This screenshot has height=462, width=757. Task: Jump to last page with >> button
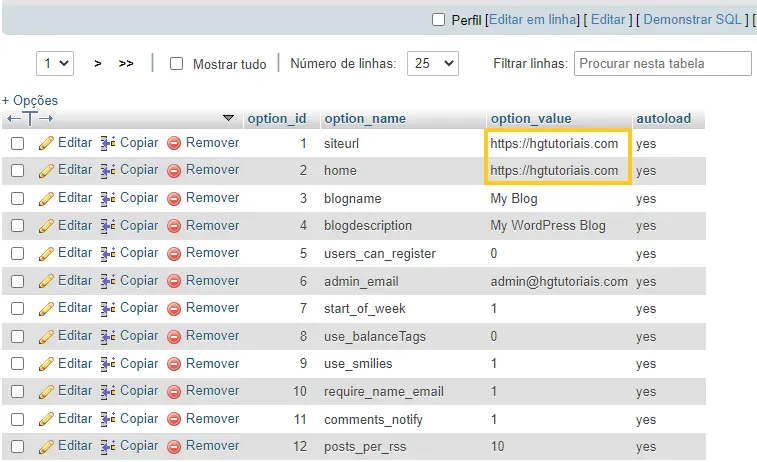point(126,64)
